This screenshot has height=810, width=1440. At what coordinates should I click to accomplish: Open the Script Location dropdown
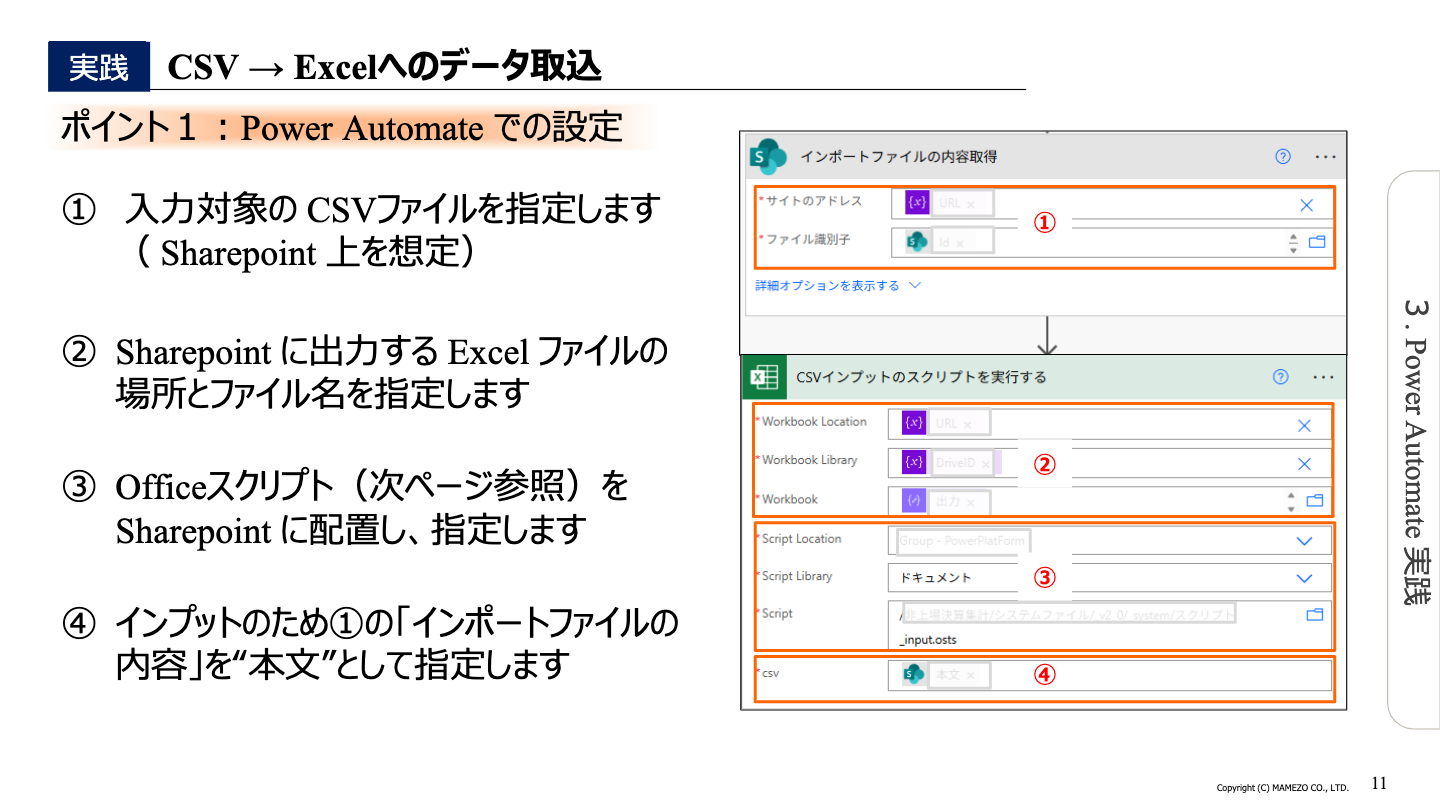click(1305, 539)
